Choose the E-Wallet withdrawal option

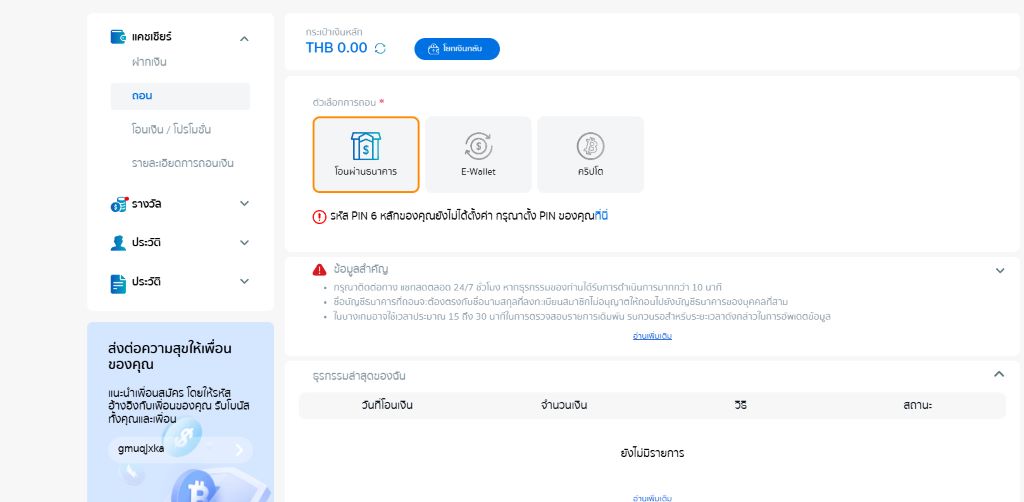[478, 154]
